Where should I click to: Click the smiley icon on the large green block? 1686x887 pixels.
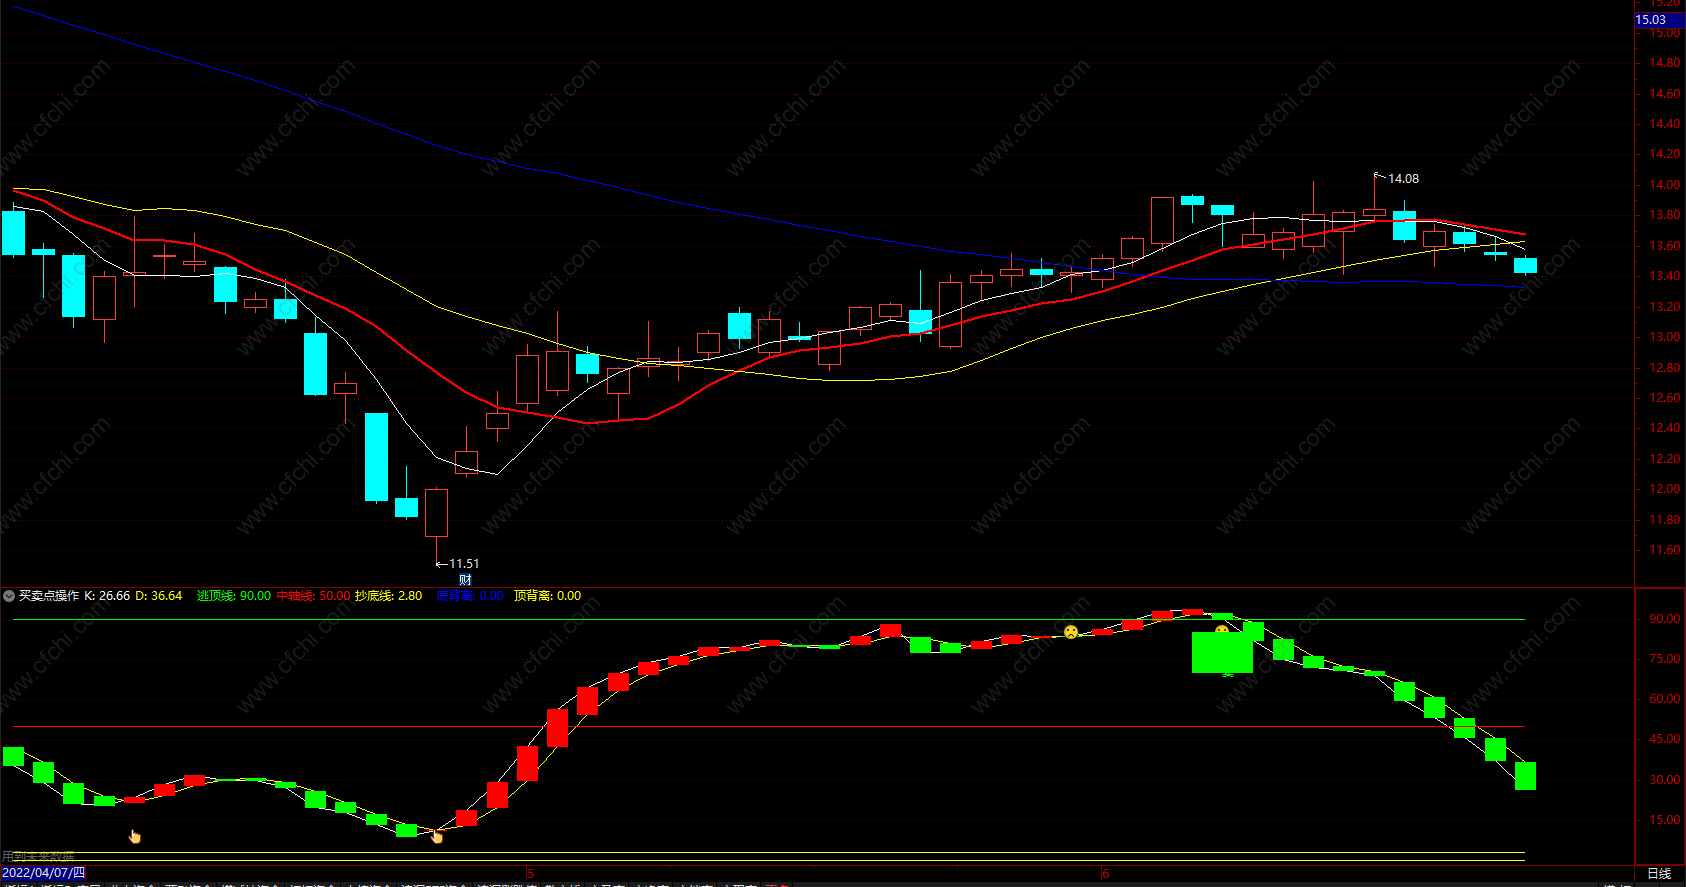coord(1222,631)
